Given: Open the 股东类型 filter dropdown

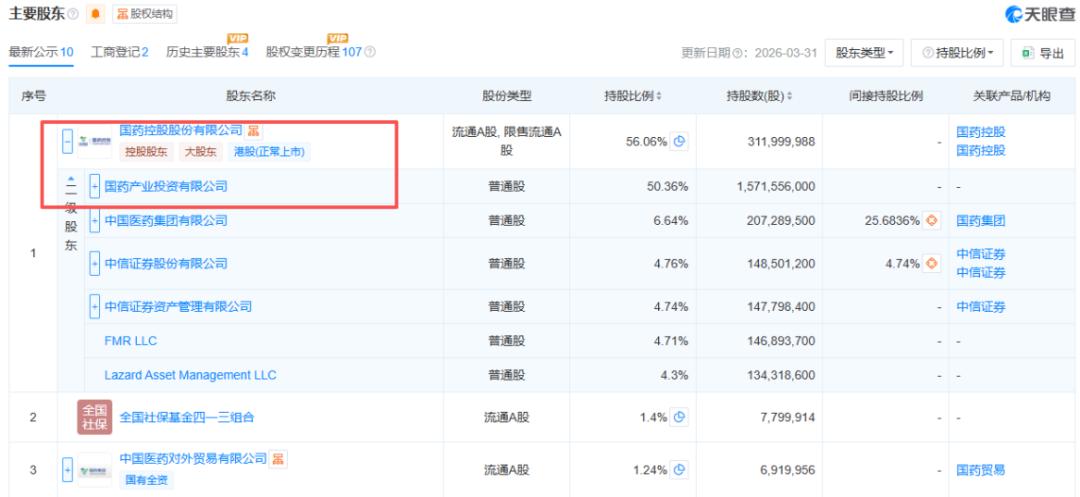Looking at the screenshot, I should point(864,53).
